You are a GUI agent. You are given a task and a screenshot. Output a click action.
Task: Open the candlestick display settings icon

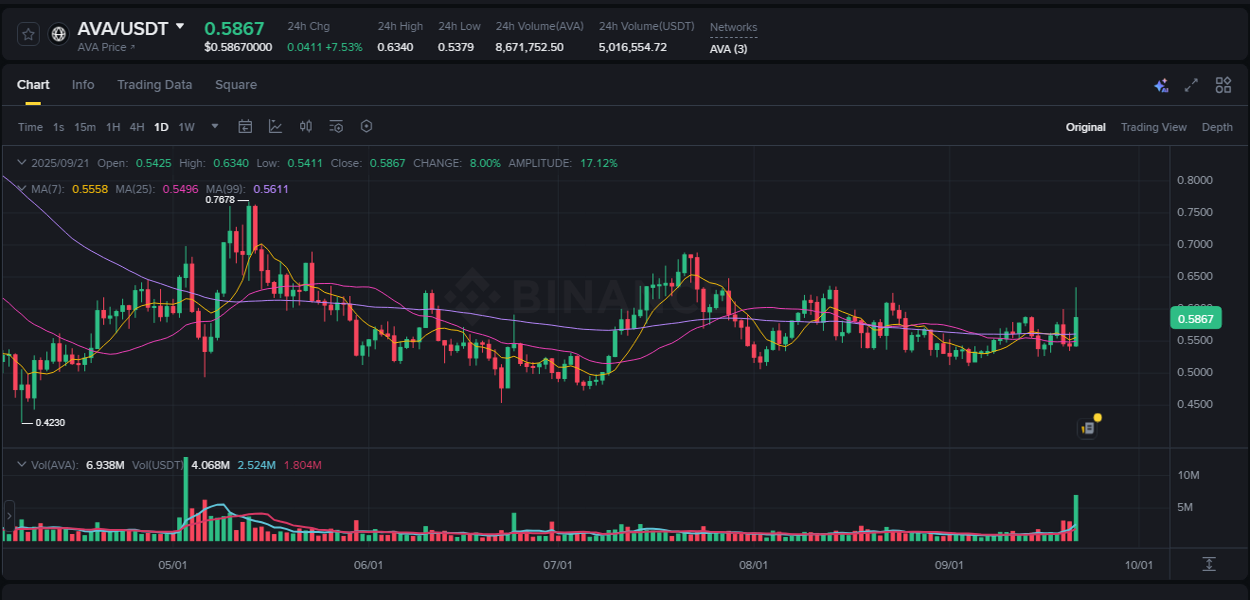pos(306,126)
